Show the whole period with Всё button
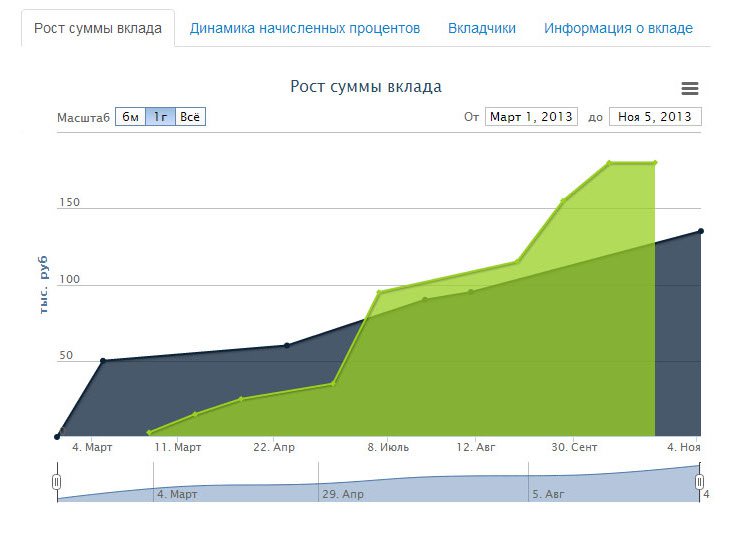733x541 pixels. (x=190, y=117)
